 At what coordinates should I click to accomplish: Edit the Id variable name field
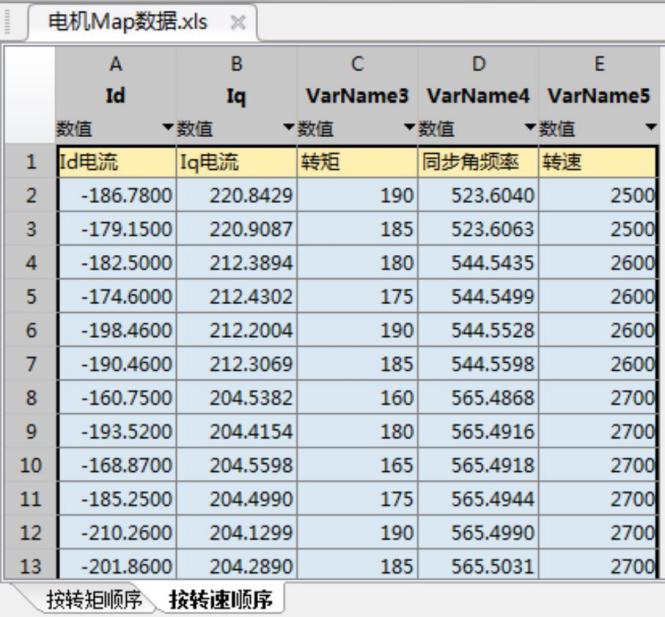tap(116, 97)
